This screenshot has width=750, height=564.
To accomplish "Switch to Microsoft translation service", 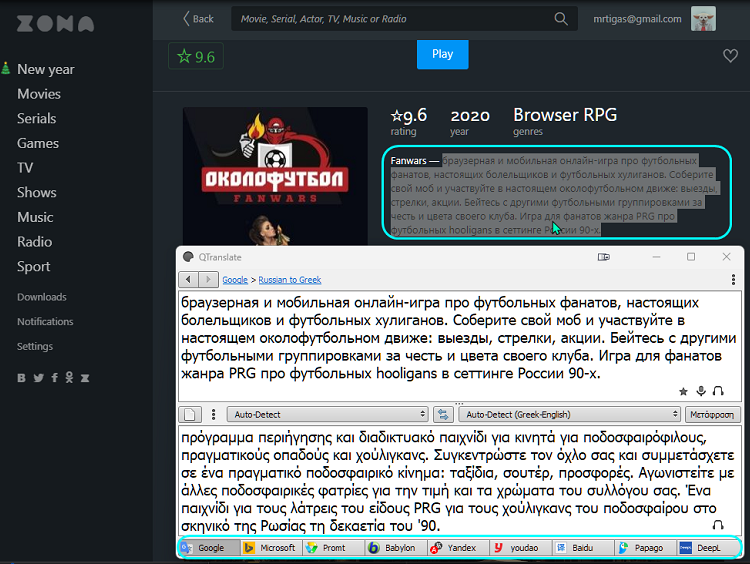I will [271, 548].
